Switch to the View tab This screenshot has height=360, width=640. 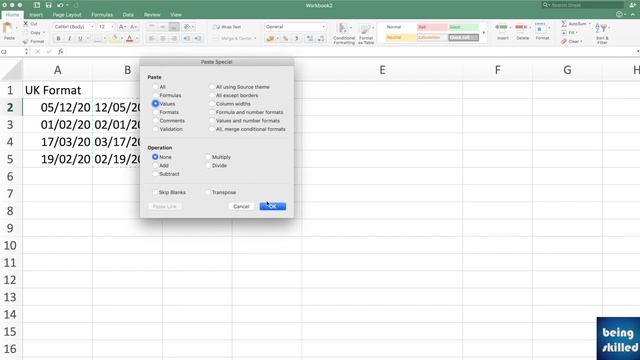click(176, 15)
